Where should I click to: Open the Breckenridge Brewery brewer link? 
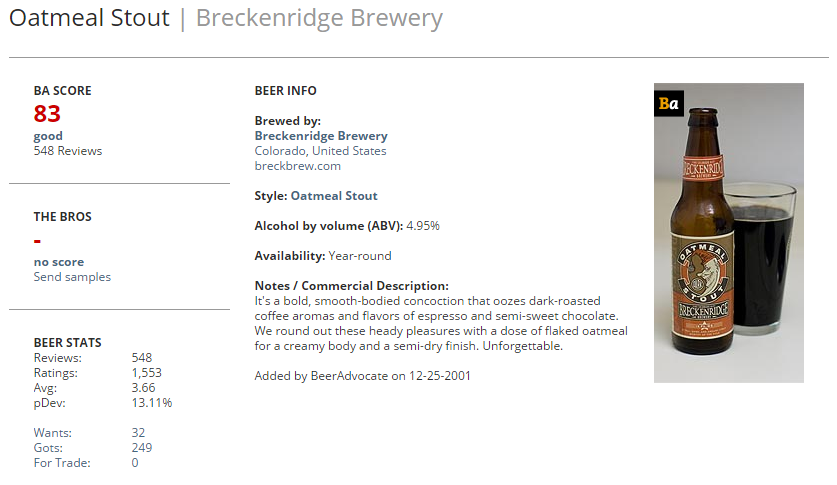[321, 136]
